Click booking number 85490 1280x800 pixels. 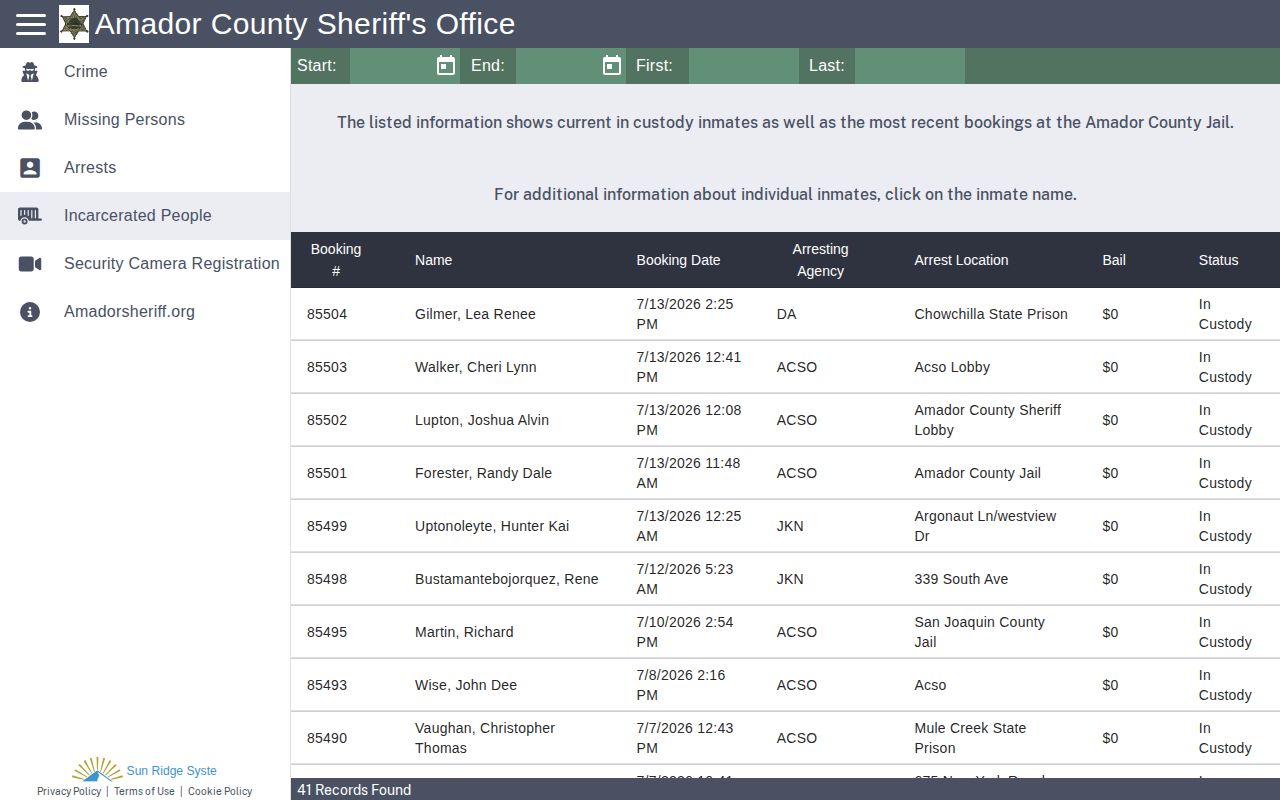(327, 738)
